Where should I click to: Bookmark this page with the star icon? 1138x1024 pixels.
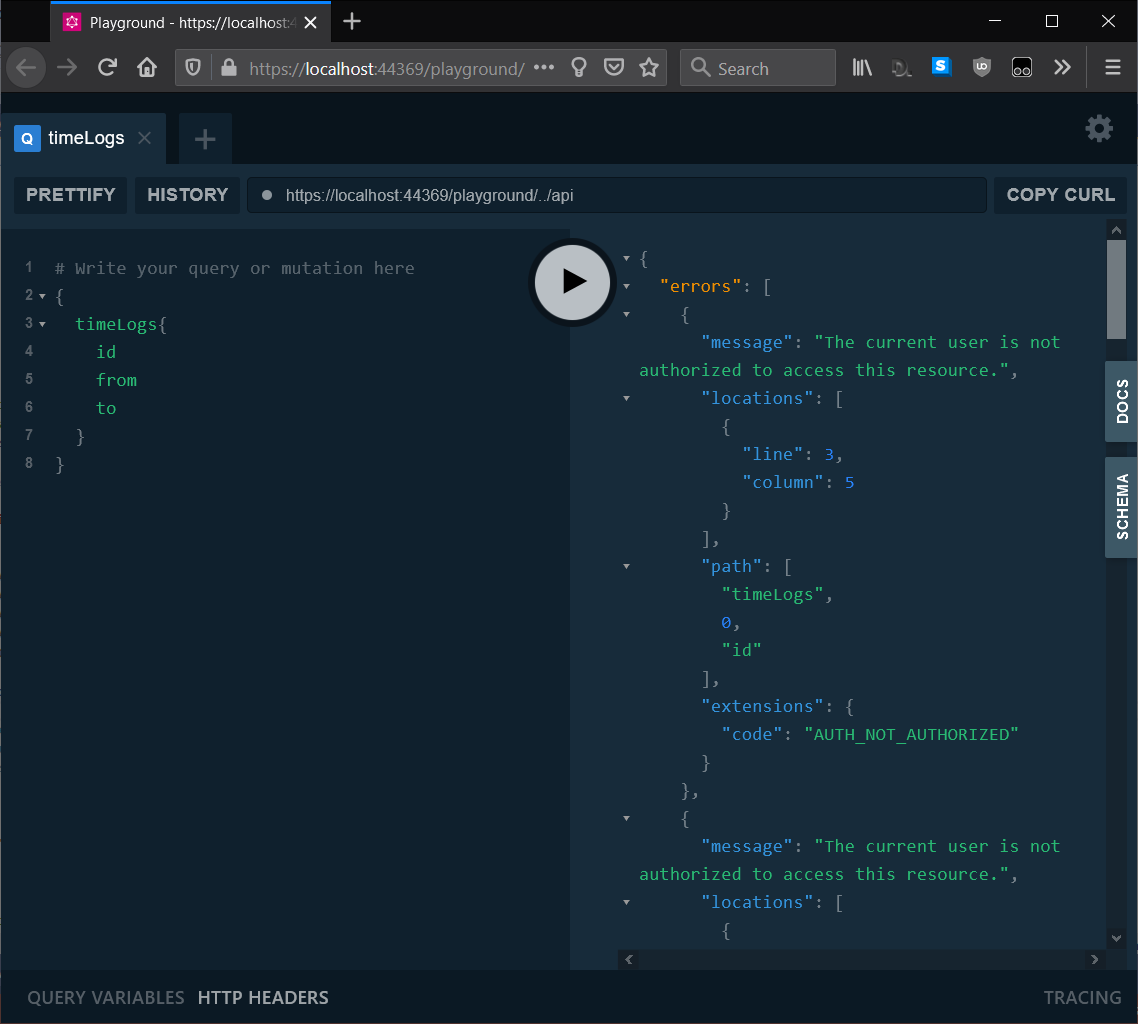tap(649, 68)
